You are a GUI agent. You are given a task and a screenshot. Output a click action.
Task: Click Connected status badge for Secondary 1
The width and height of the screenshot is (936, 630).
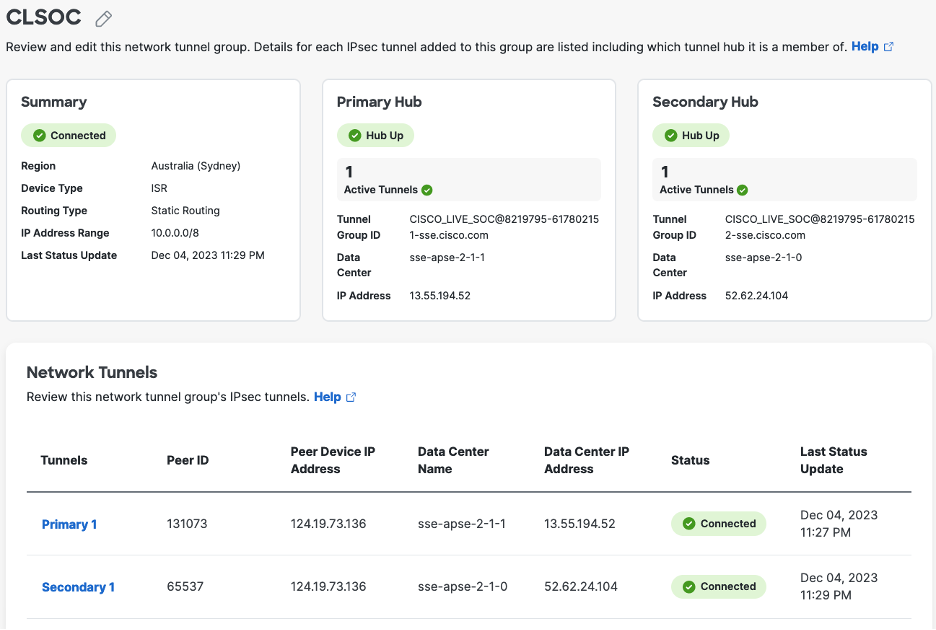click(718, 586)
